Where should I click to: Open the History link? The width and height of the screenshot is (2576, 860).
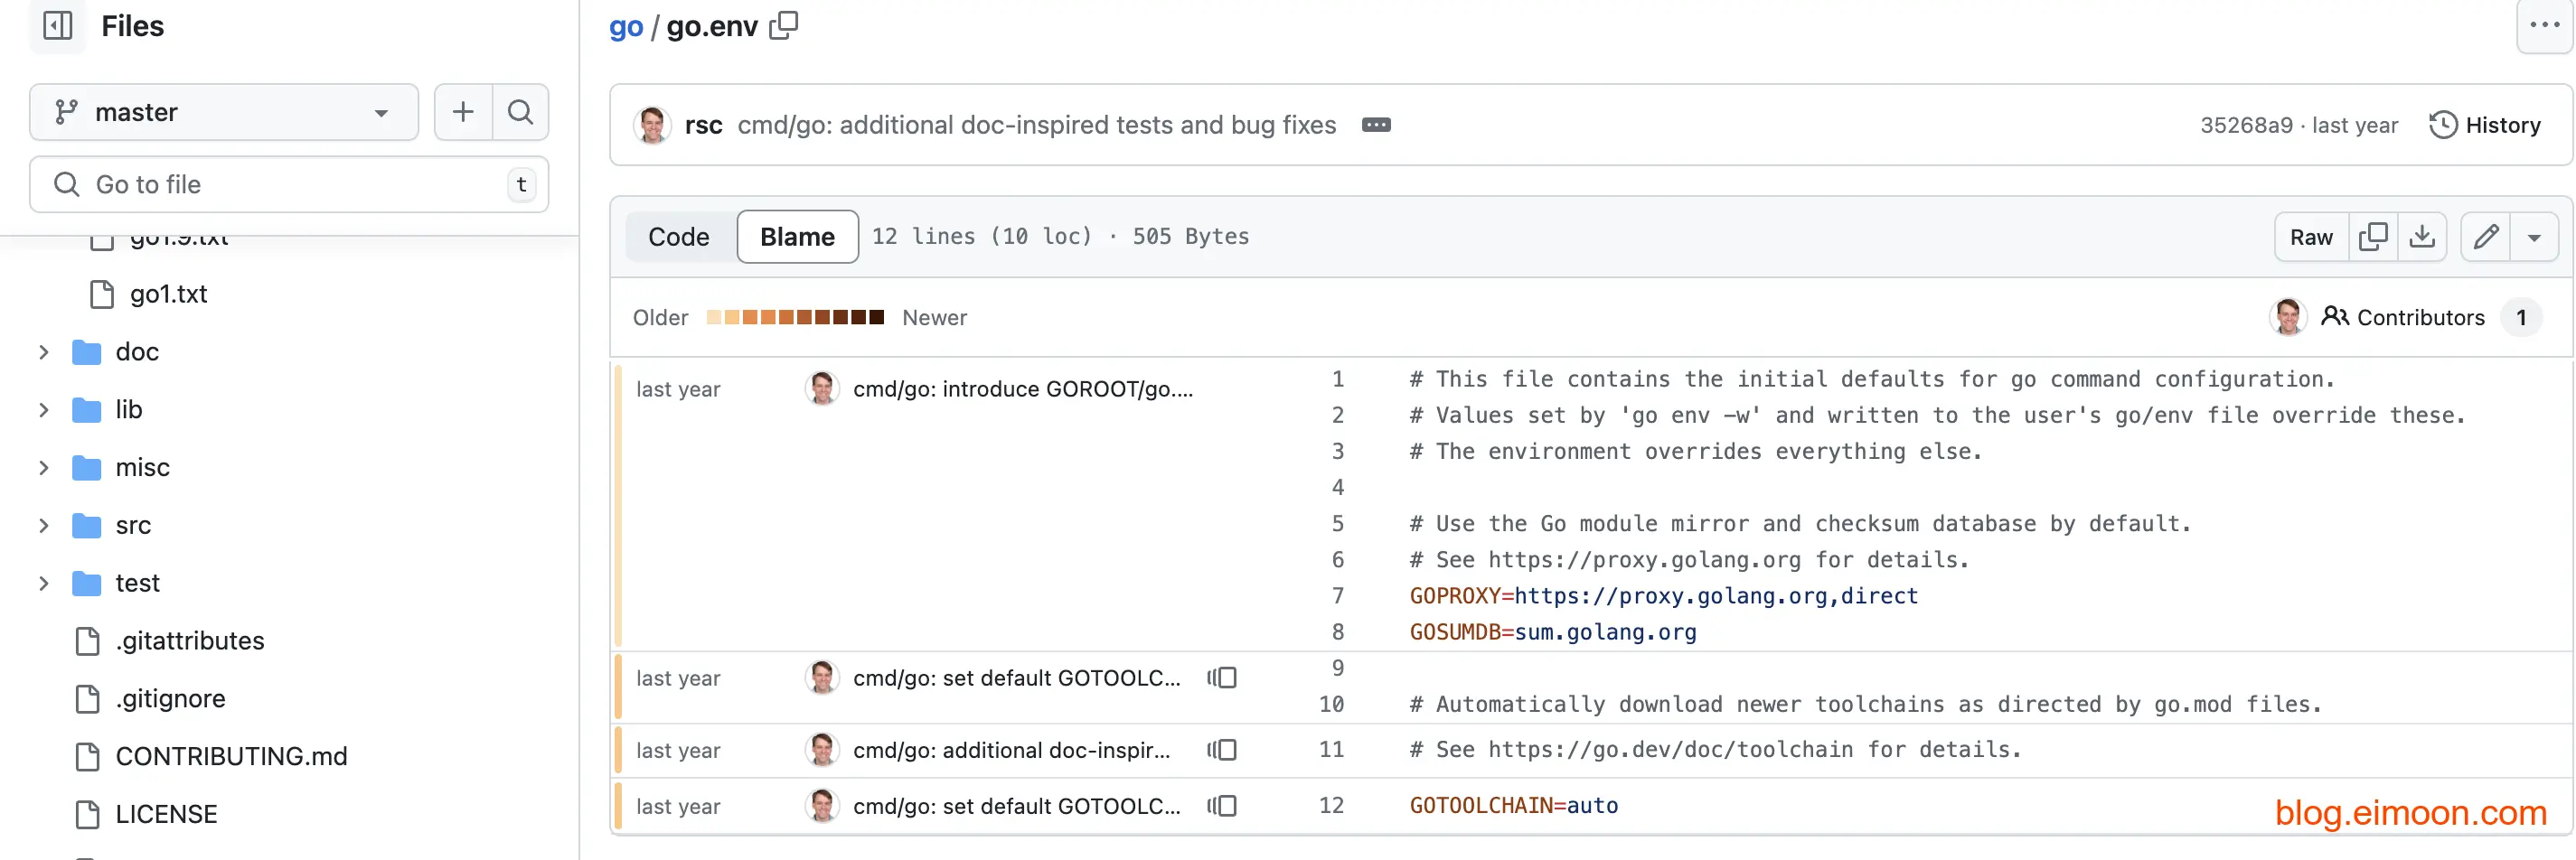tap(2485, 125)
